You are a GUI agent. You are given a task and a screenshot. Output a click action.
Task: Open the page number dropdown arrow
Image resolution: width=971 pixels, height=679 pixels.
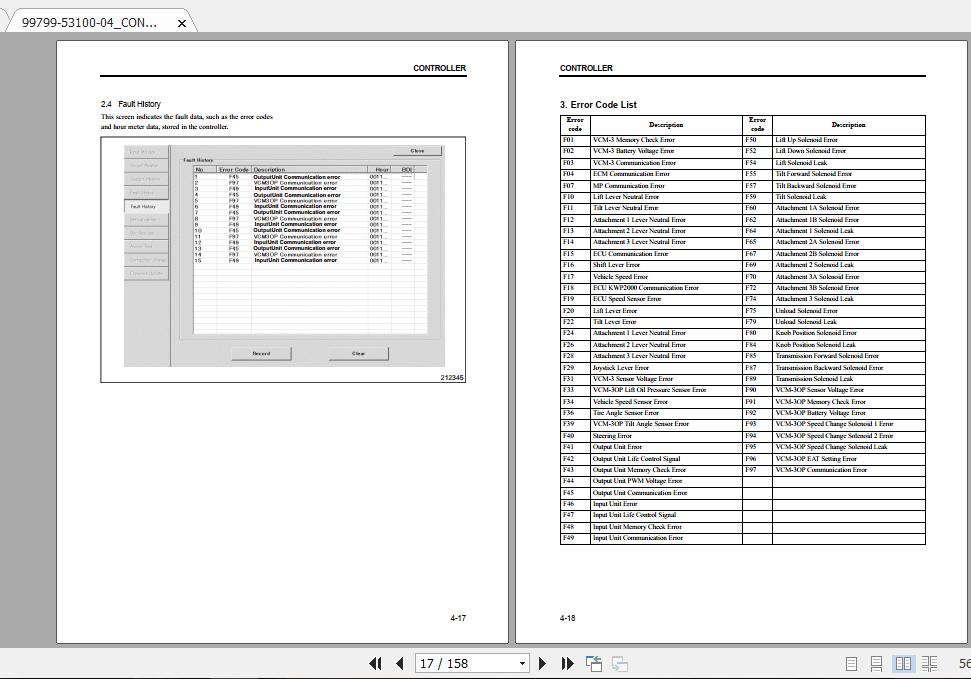pos(522,664)
